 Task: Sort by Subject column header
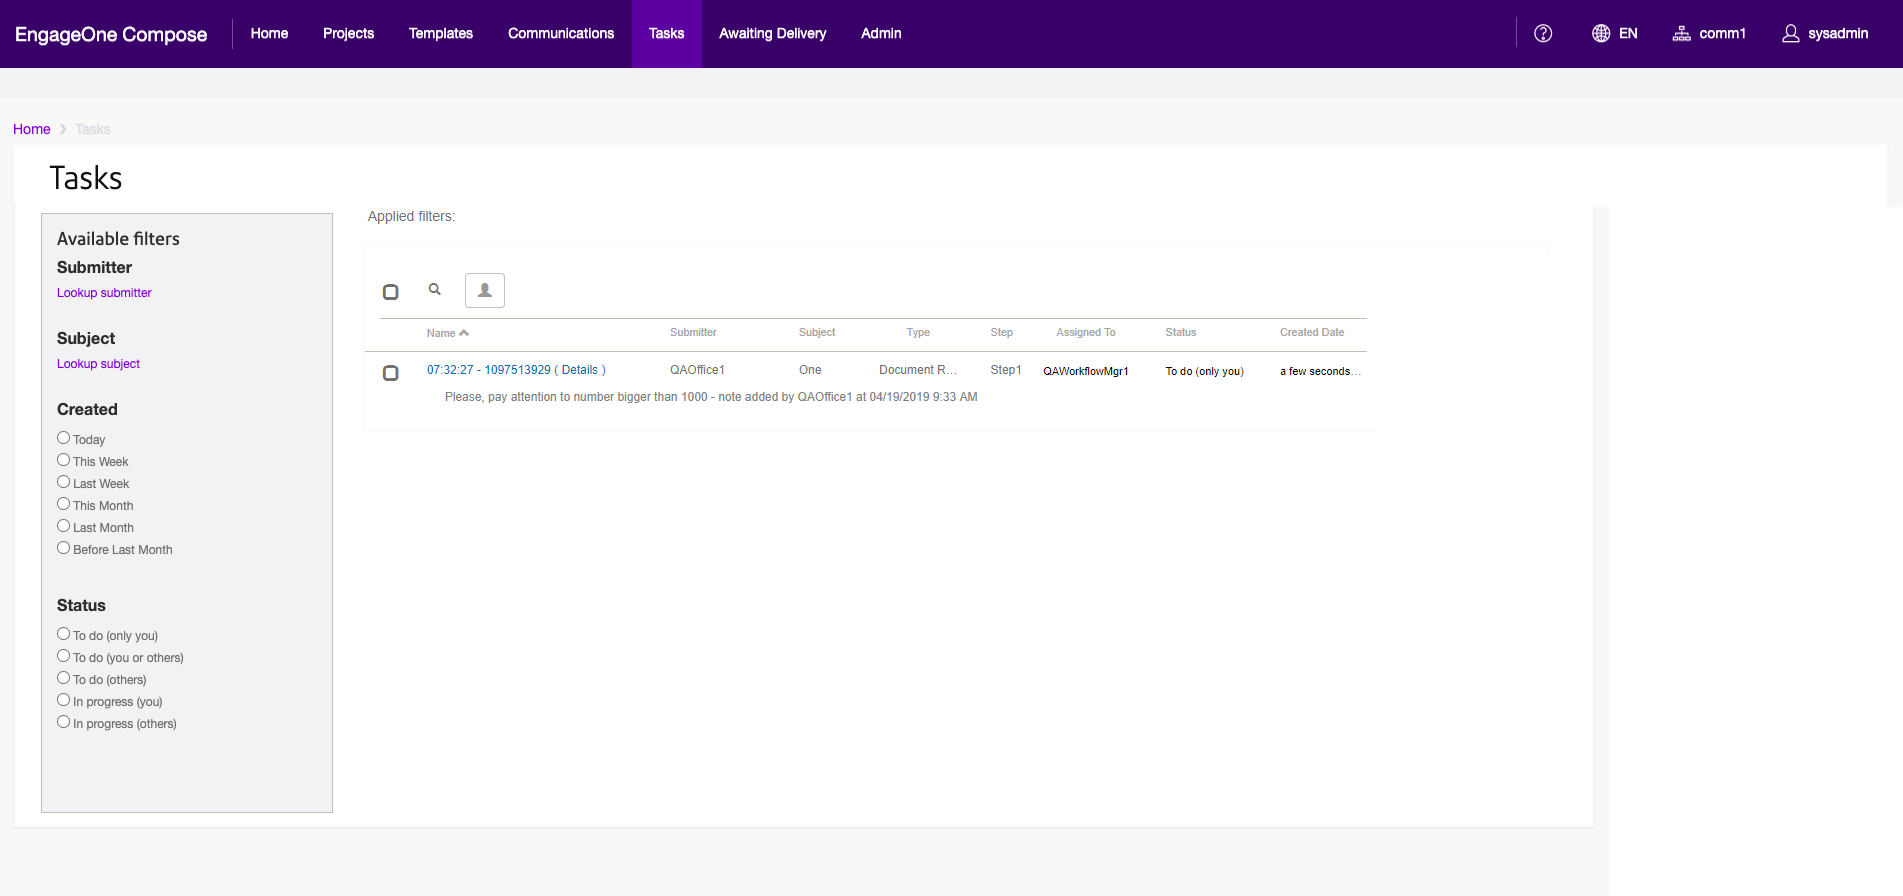coord(817,332)
